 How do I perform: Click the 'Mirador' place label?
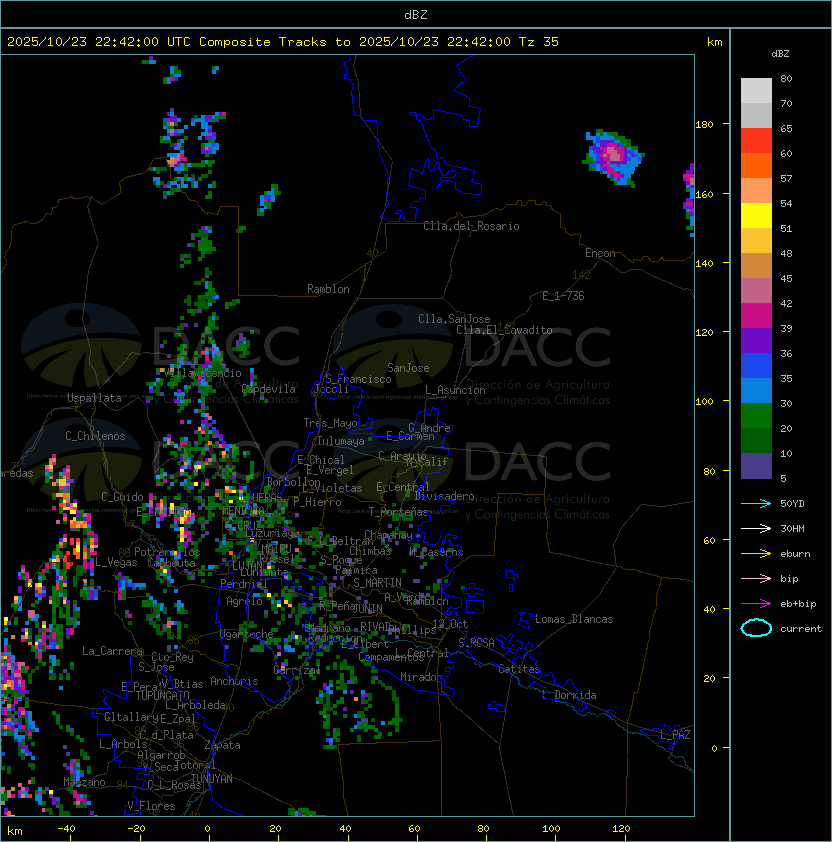point(421,677)
